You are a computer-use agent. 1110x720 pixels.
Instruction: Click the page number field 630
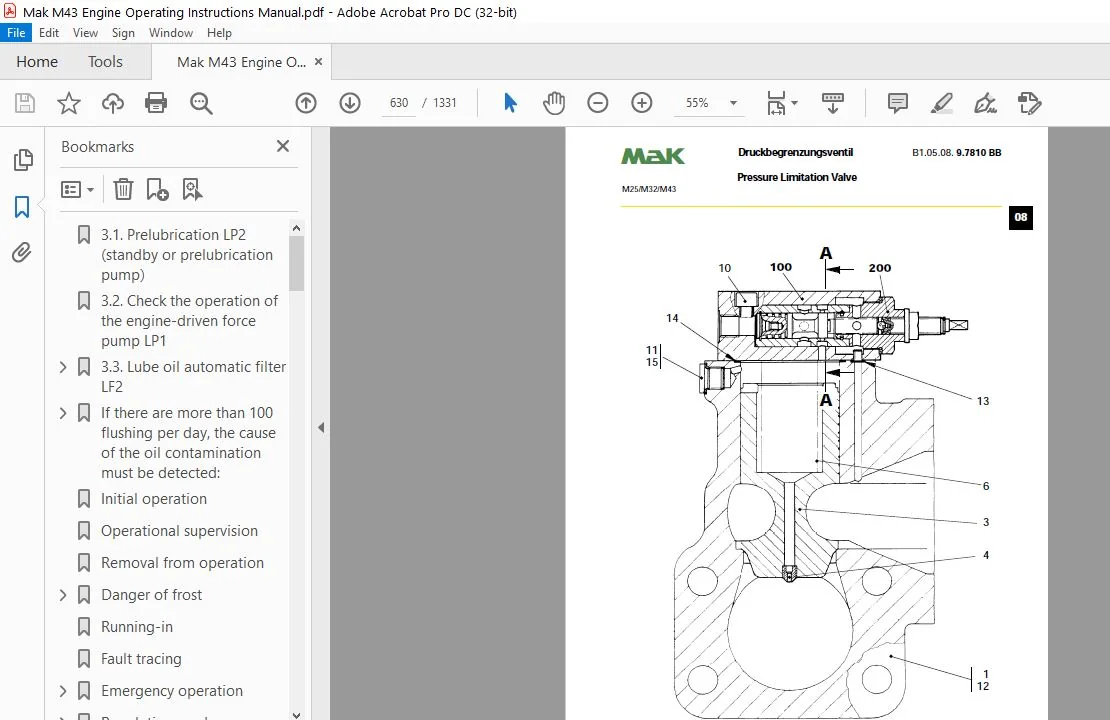(x=399, y=103)
